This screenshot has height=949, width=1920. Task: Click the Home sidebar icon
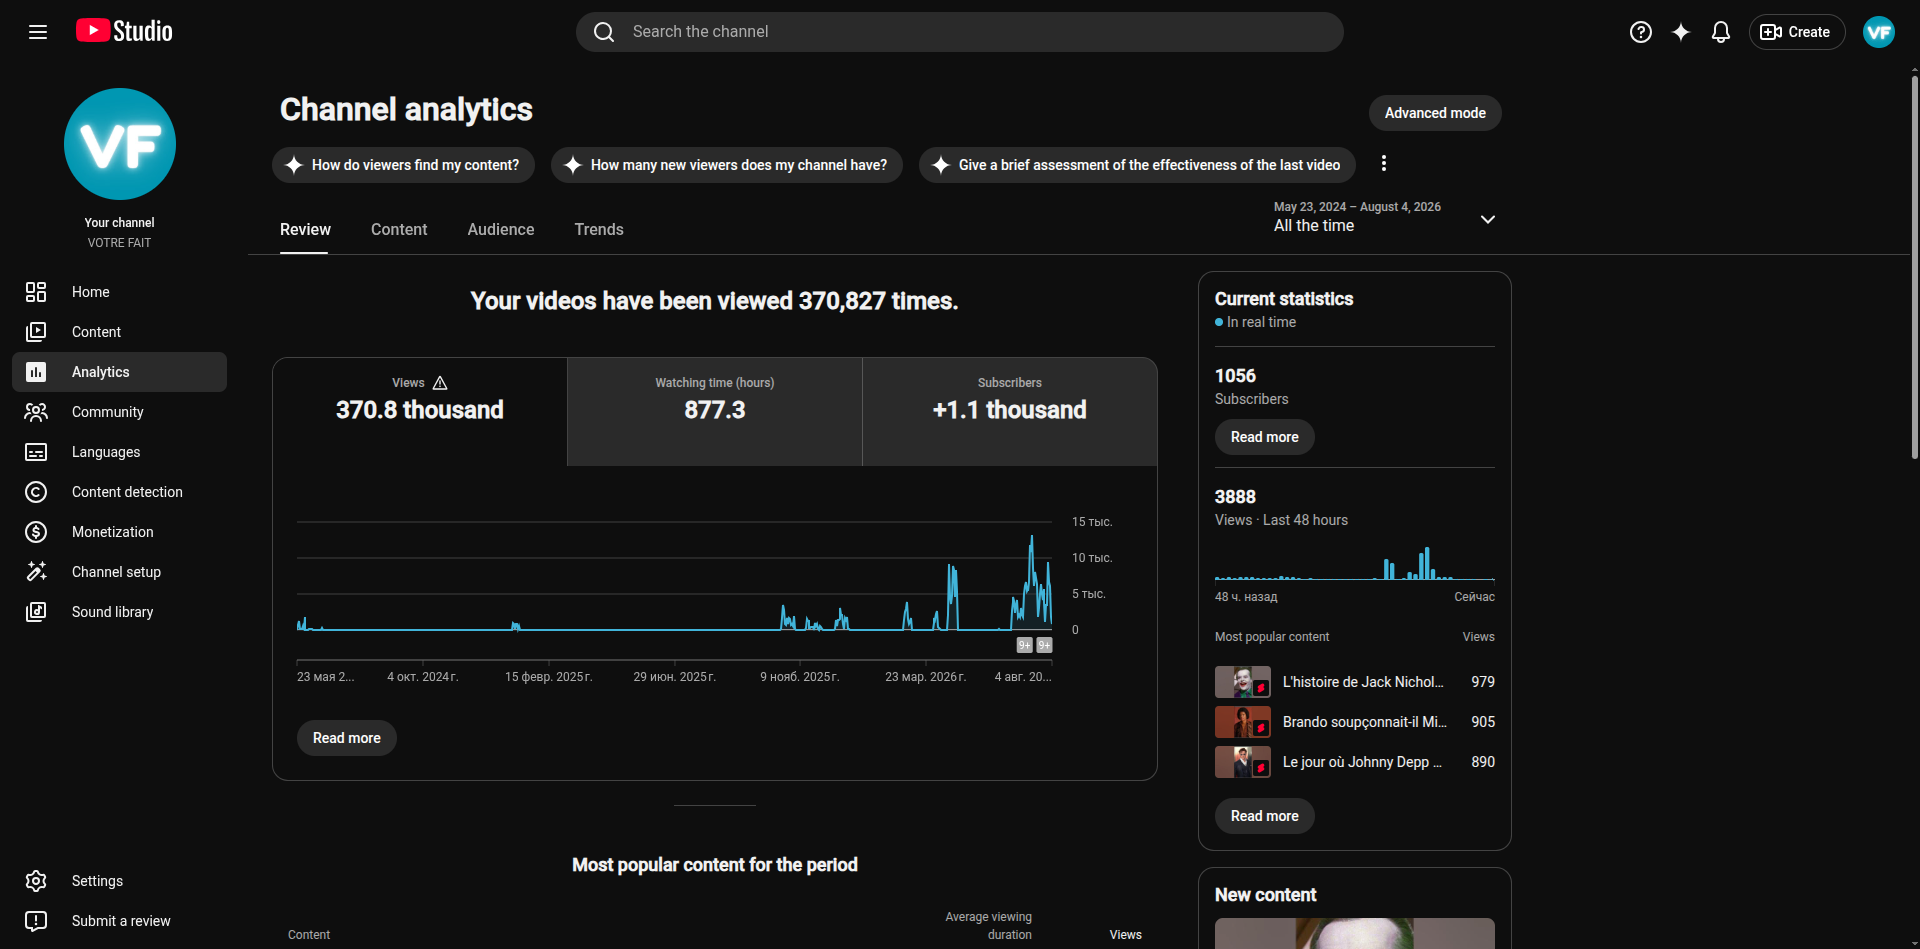coord(36,292)
